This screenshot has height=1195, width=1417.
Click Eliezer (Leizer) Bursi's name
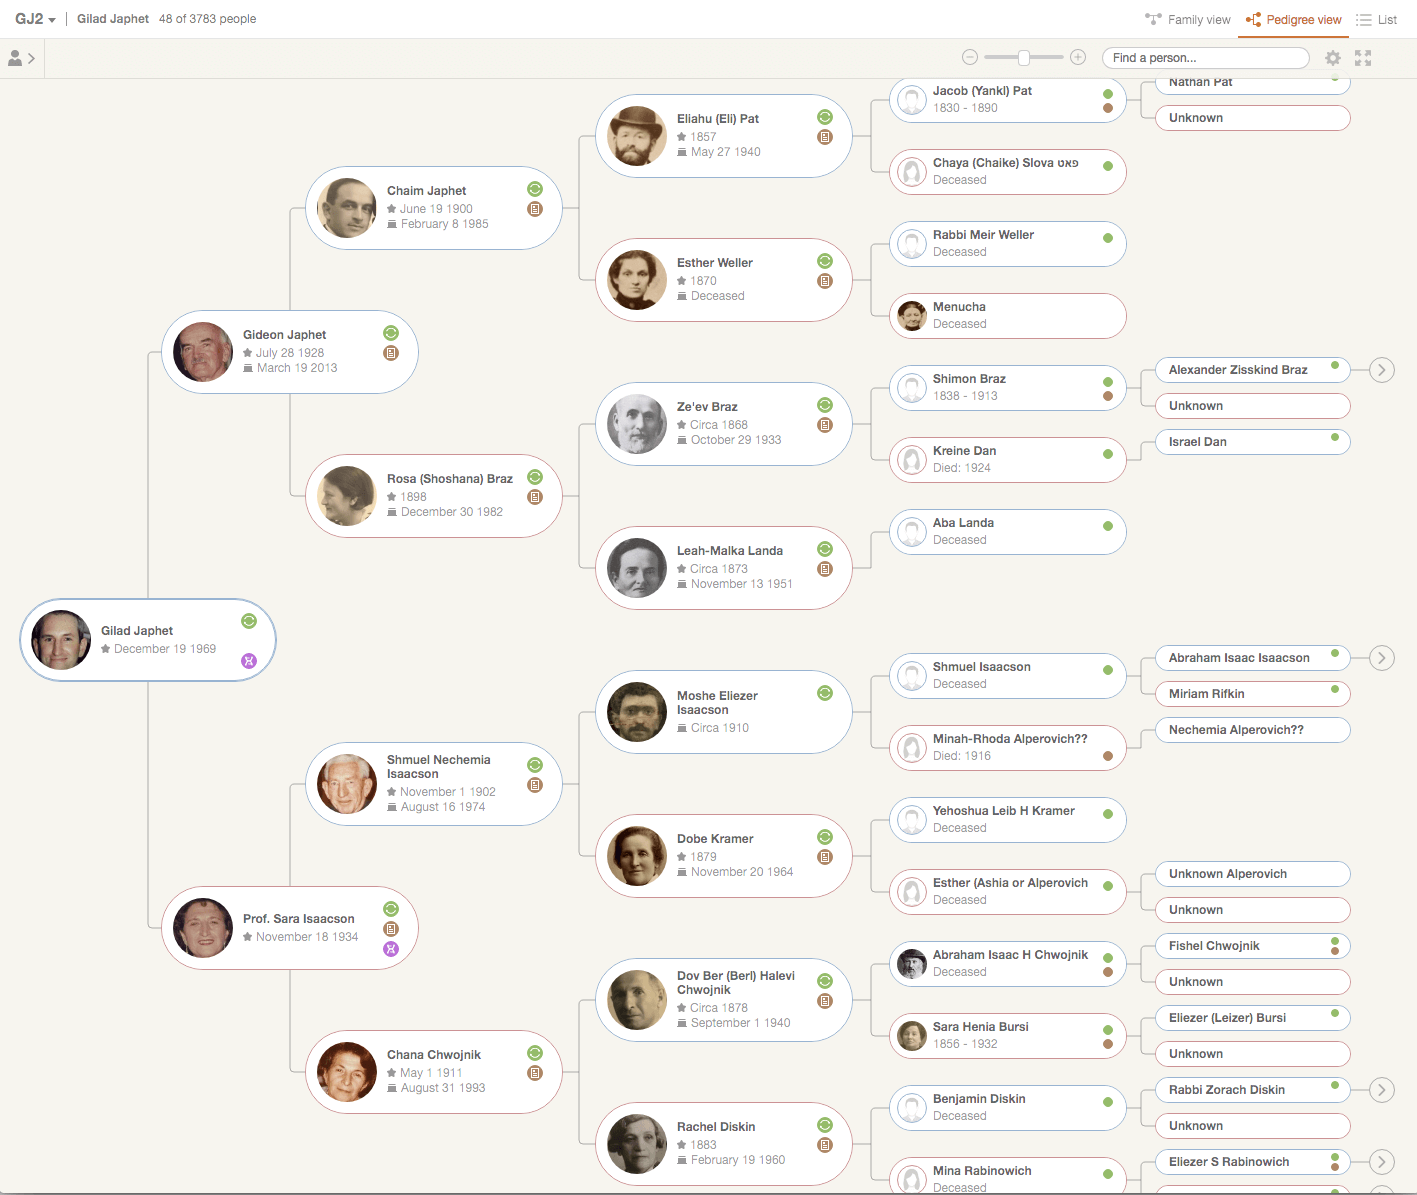tap(1227, 1018)
